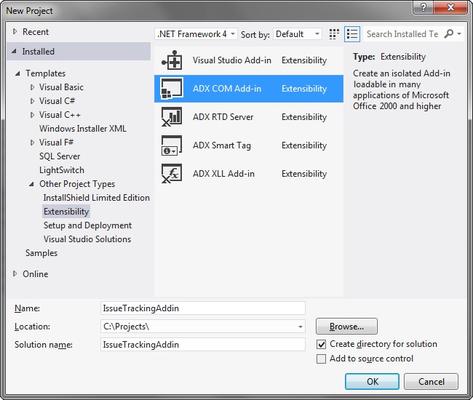Click the search magnifier icon

(449, 34)
